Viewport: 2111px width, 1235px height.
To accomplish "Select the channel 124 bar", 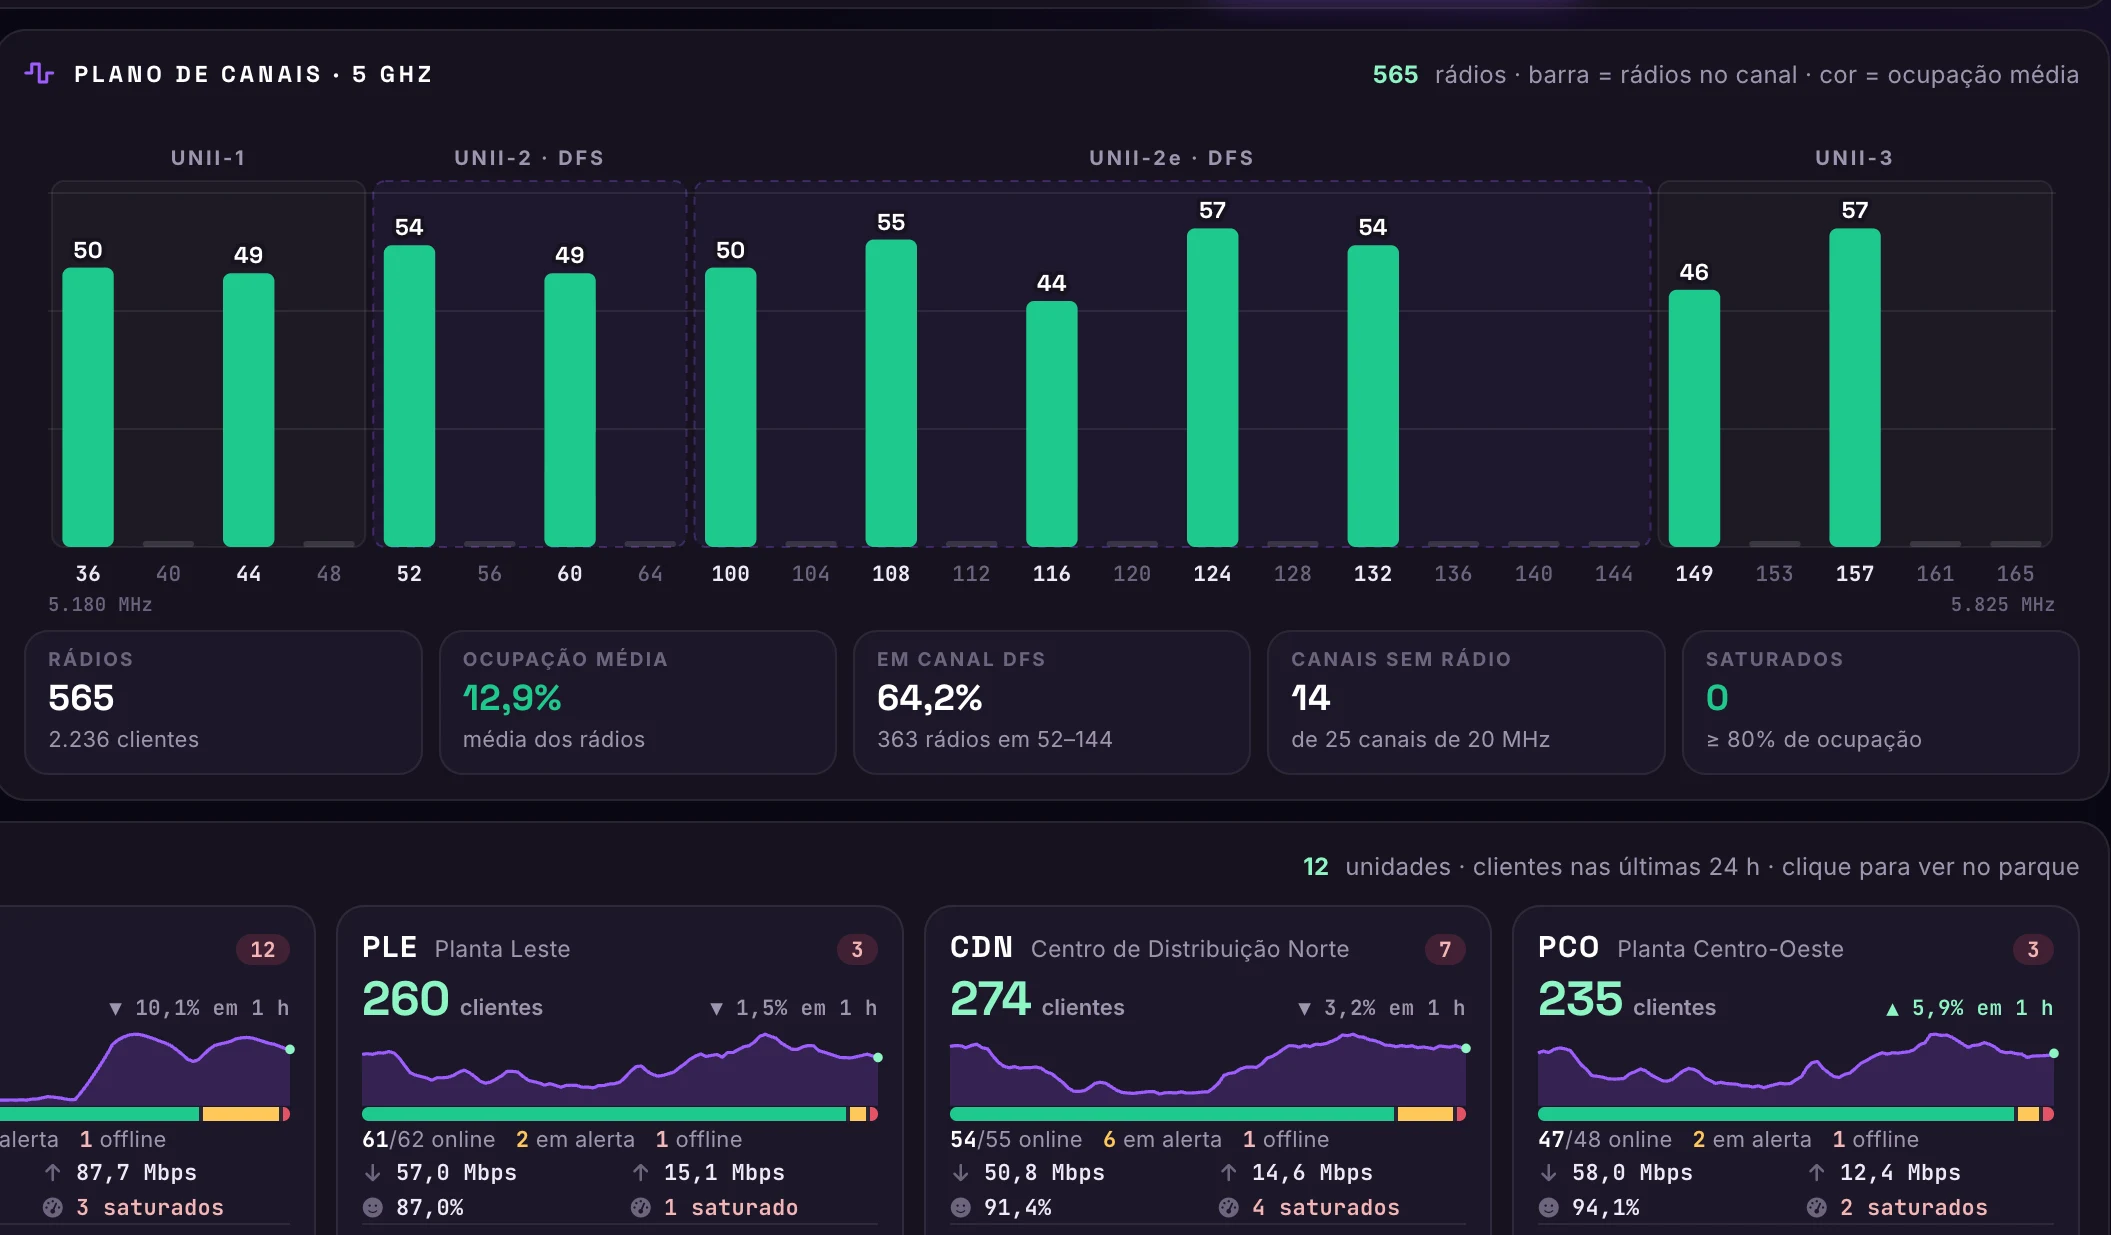I will [x=1212, y=387].
